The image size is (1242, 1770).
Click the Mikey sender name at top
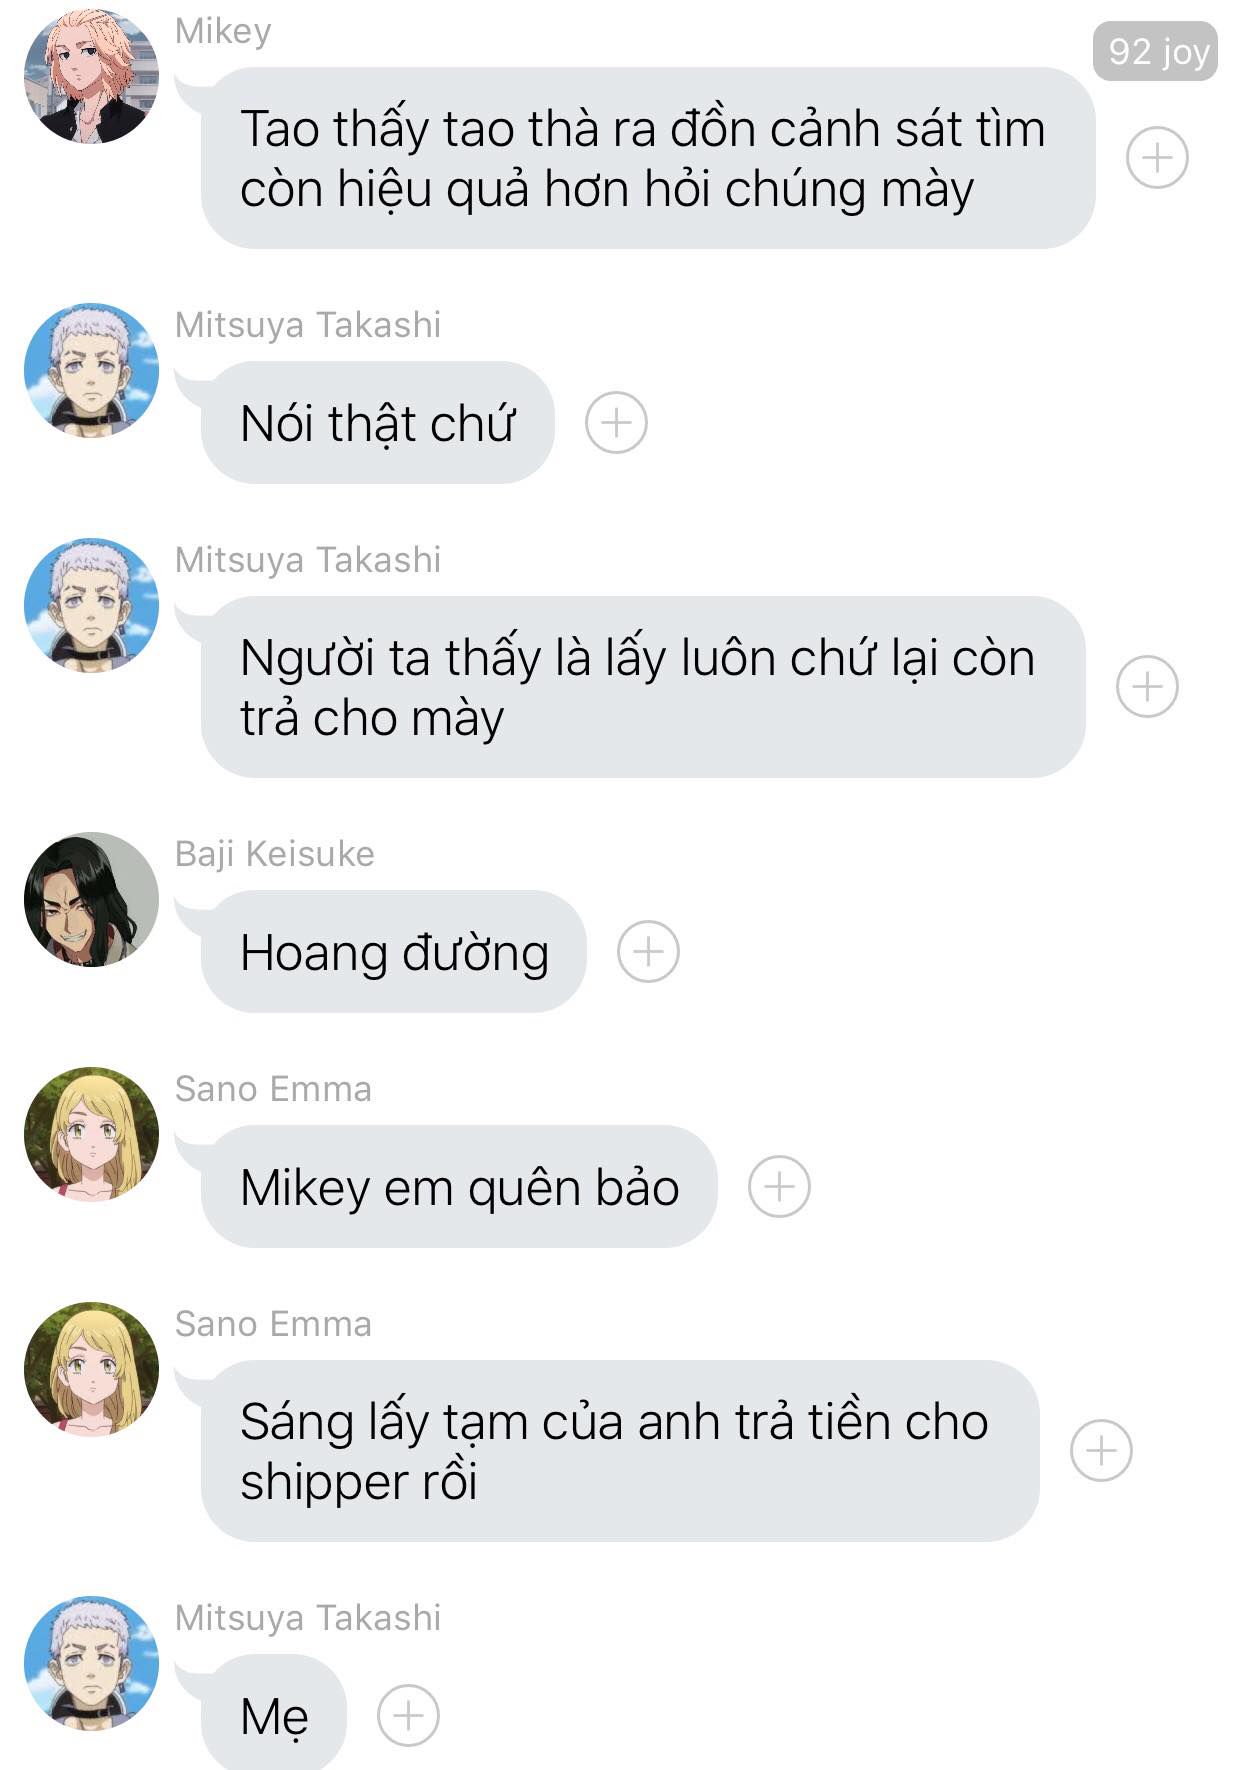click(223, 32)
